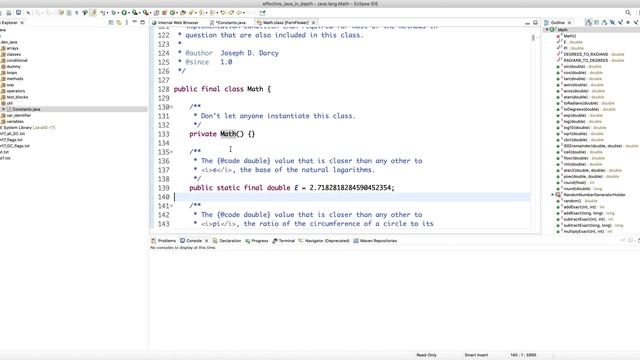
Task: Expand RandomNumberGeneratorHolder node in Outline
Action: click(x=553, y=195)
